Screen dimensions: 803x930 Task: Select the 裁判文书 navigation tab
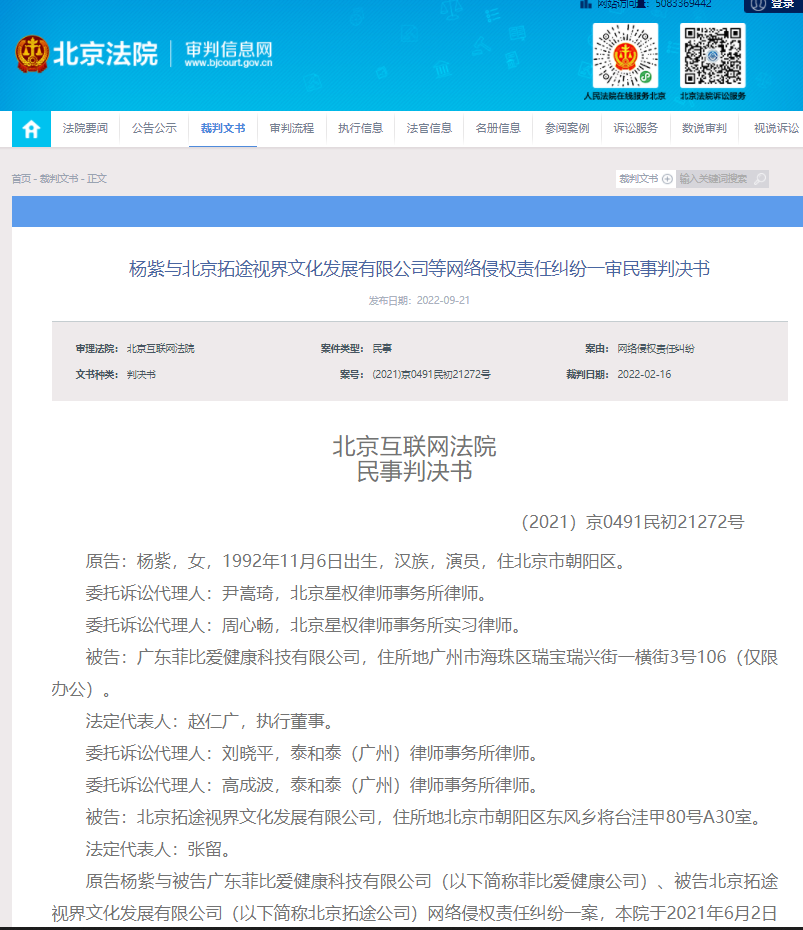223,129
